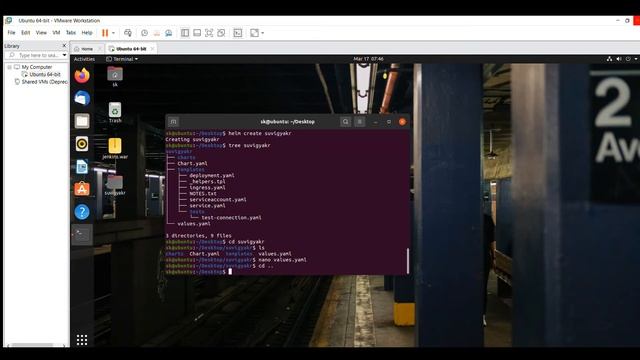640x360 pixels.
Task: Click the terminal search icon
Action: coord(345,122)
